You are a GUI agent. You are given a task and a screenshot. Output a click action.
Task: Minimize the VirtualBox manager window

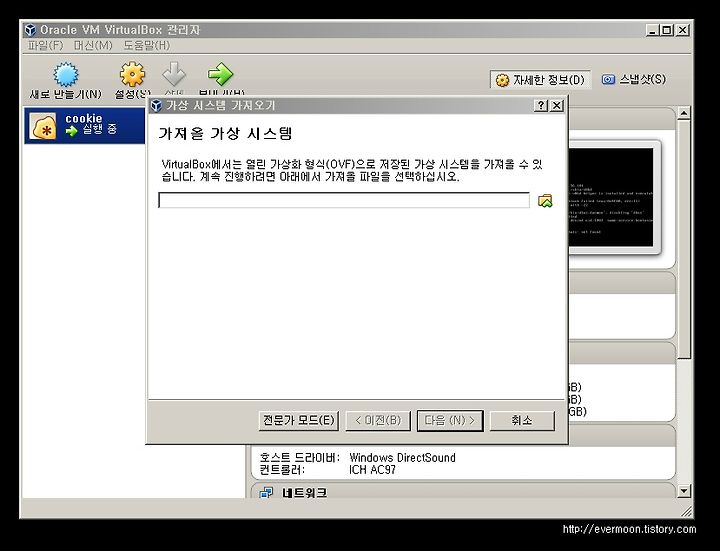[x=652, y=30]
